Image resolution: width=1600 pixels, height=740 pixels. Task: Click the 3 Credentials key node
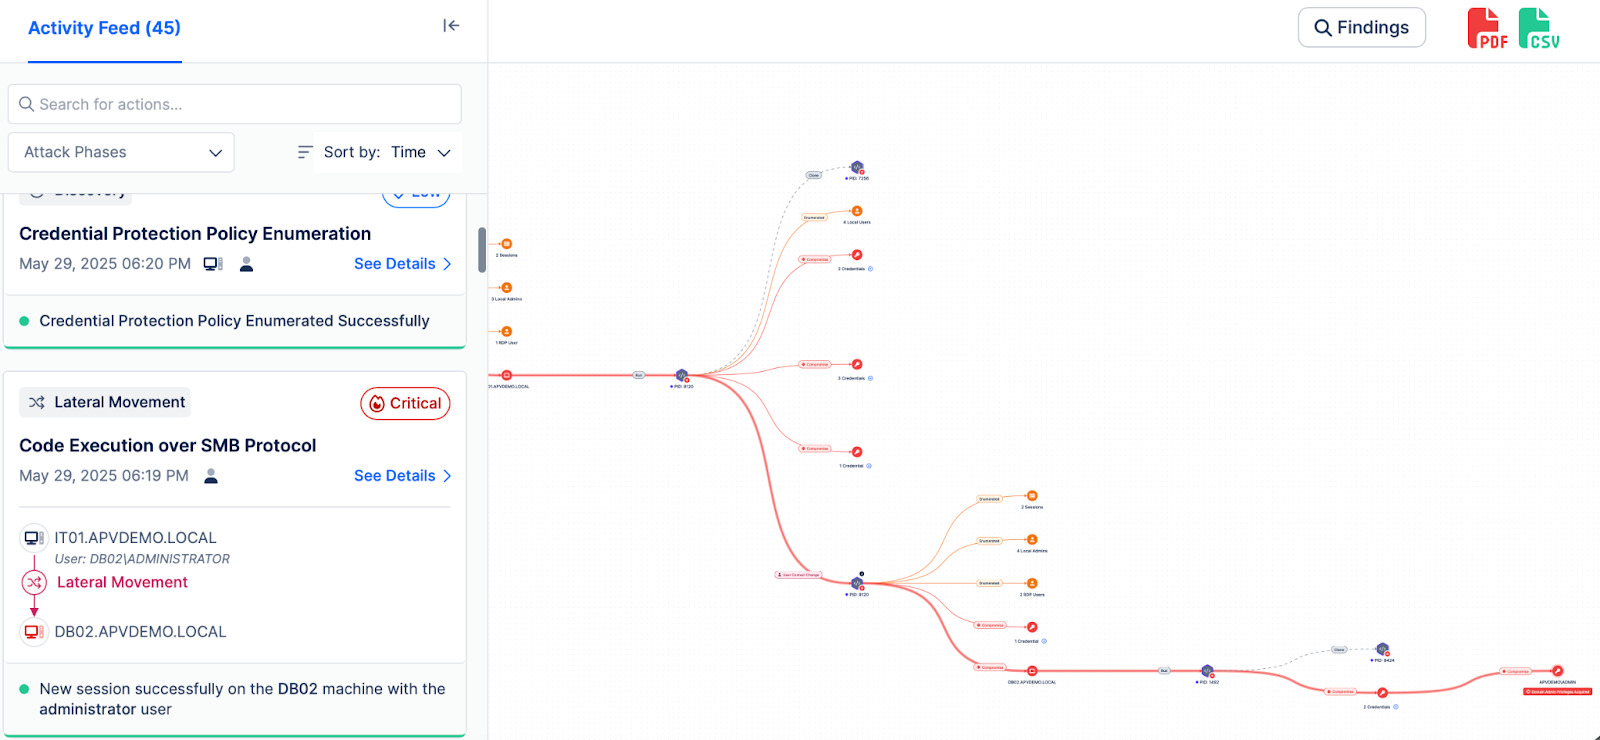857,364
